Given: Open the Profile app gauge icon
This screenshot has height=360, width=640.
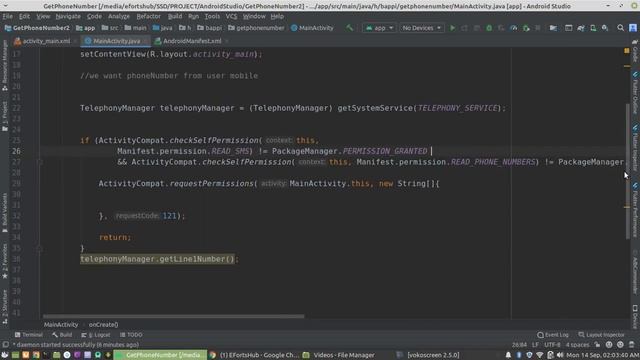Looking at the screenshot, I should point(513,28).
